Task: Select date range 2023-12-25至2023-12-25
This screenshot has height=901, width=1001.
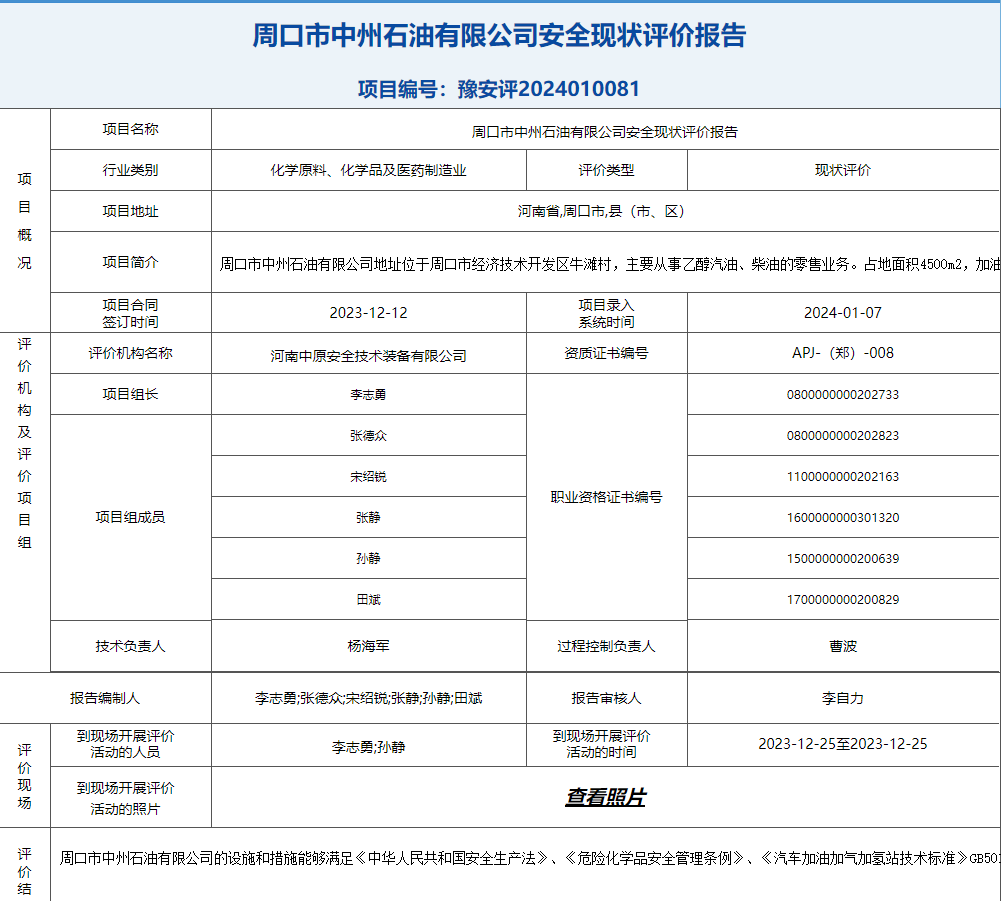Action: click(x=843, y=744)
